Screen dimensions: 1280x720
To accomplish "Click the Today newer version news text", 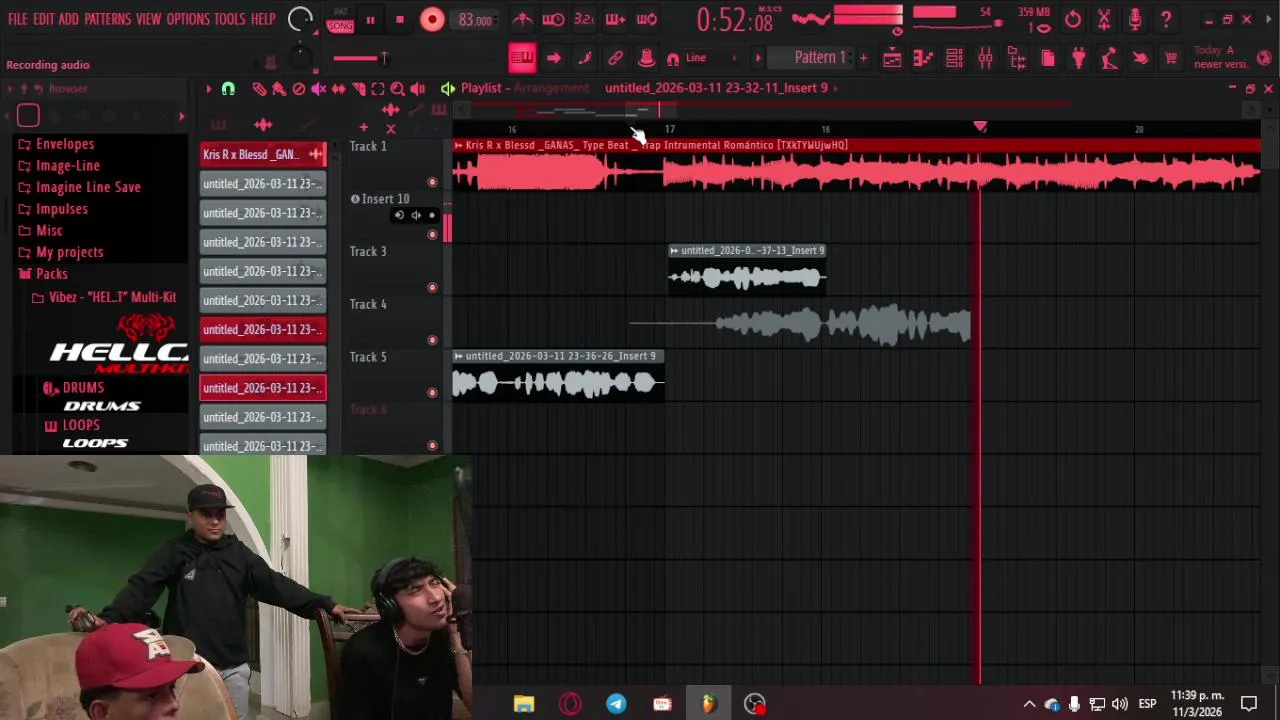I will tap(1220, 57).
